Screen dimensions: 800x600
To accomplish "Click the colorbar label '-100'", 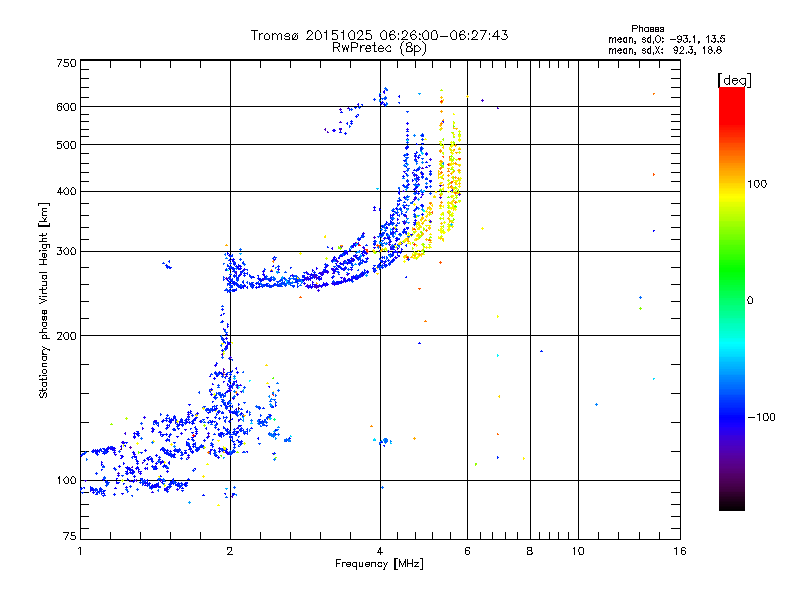I will click(762, 417).
